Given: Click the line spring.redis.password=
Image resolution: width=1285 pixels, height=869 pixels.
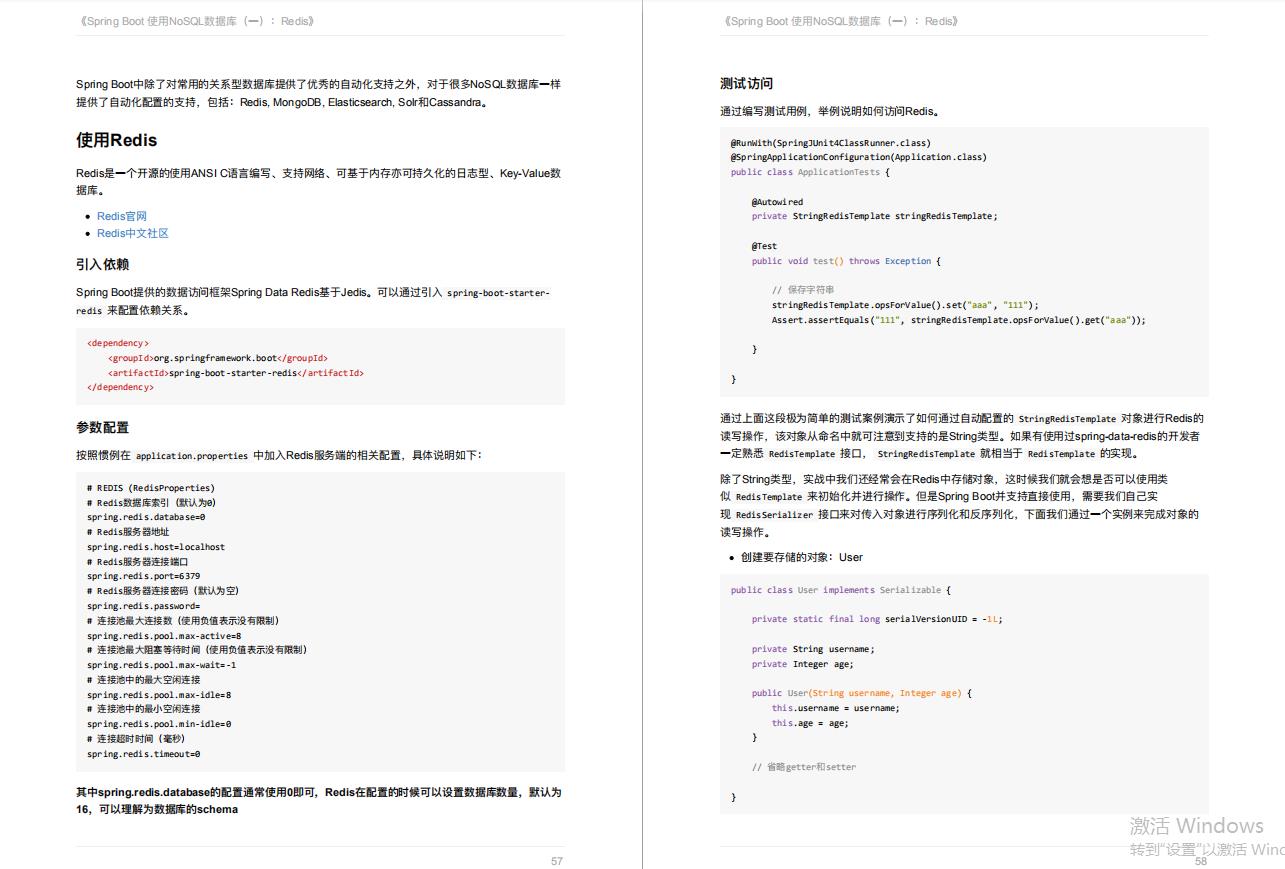Looking at the screenshot, I should click(x=144, y=606).
